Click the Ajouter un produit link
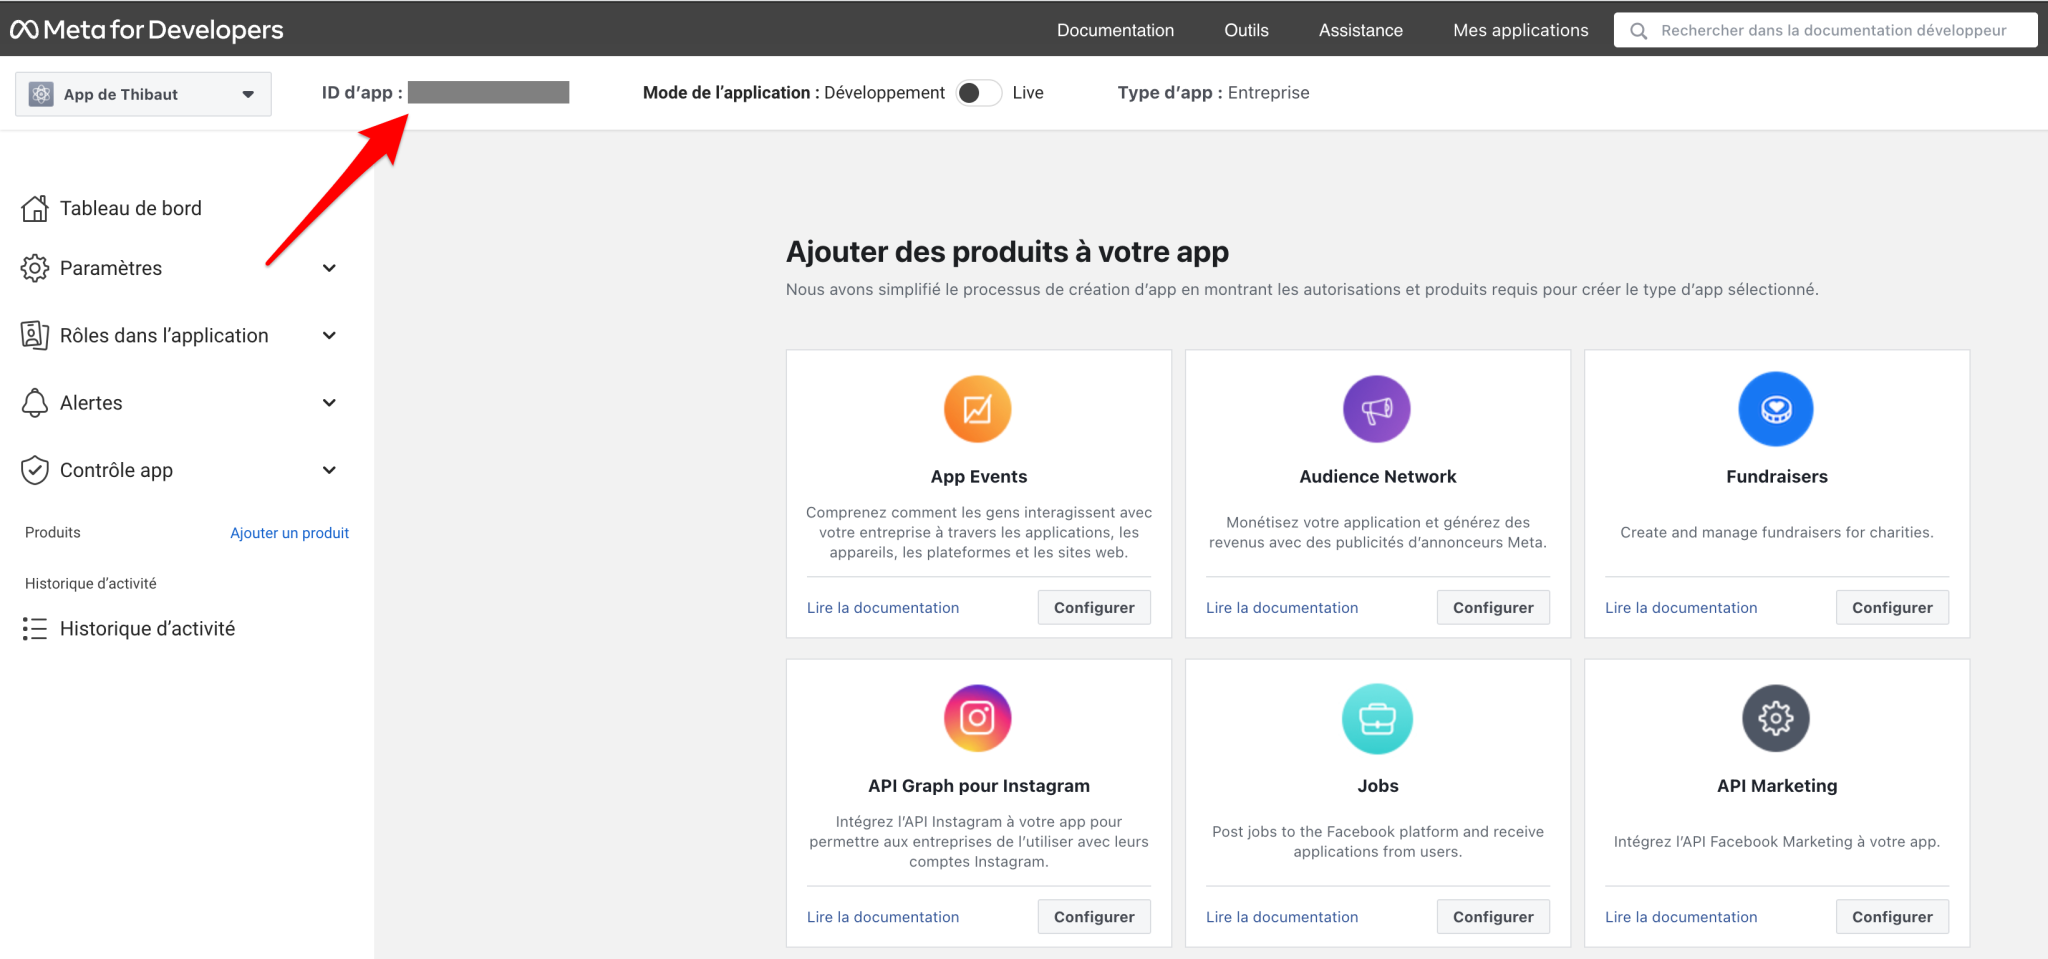The height and width of the screenshot is (959, 2048). [x=290, y=533]
